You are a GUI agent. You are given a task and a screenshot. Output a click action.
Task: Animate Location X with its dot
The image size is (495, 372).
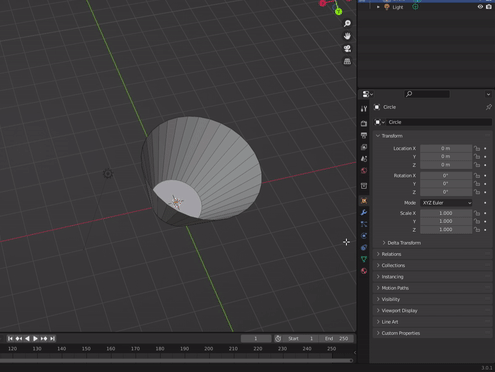[485, 148]
